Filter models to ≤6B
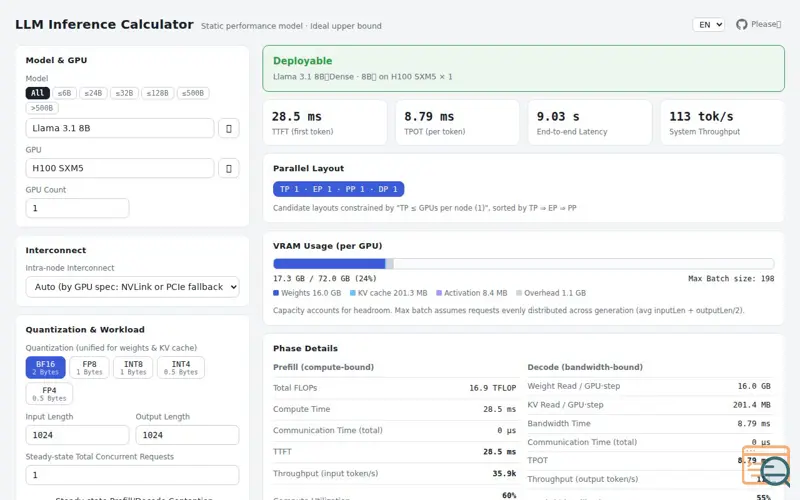Screen dimensions: 800x500 [x=64, y=93]
